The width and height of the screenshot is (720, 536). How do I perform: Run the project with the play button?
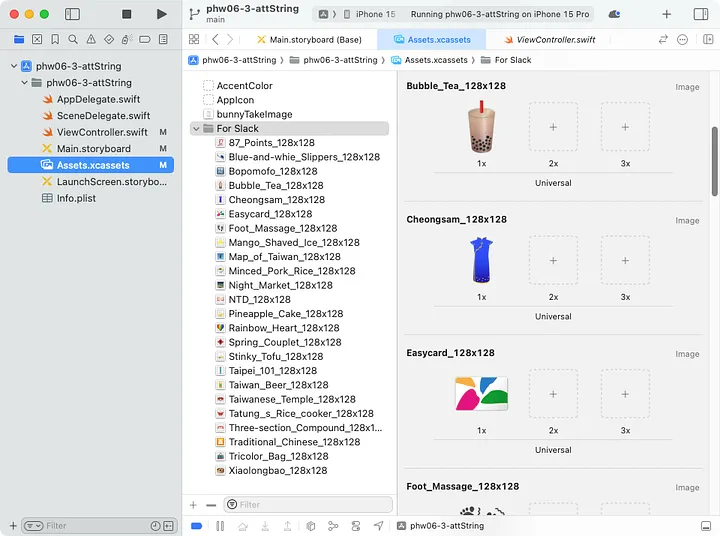click(x=161, y=14)
